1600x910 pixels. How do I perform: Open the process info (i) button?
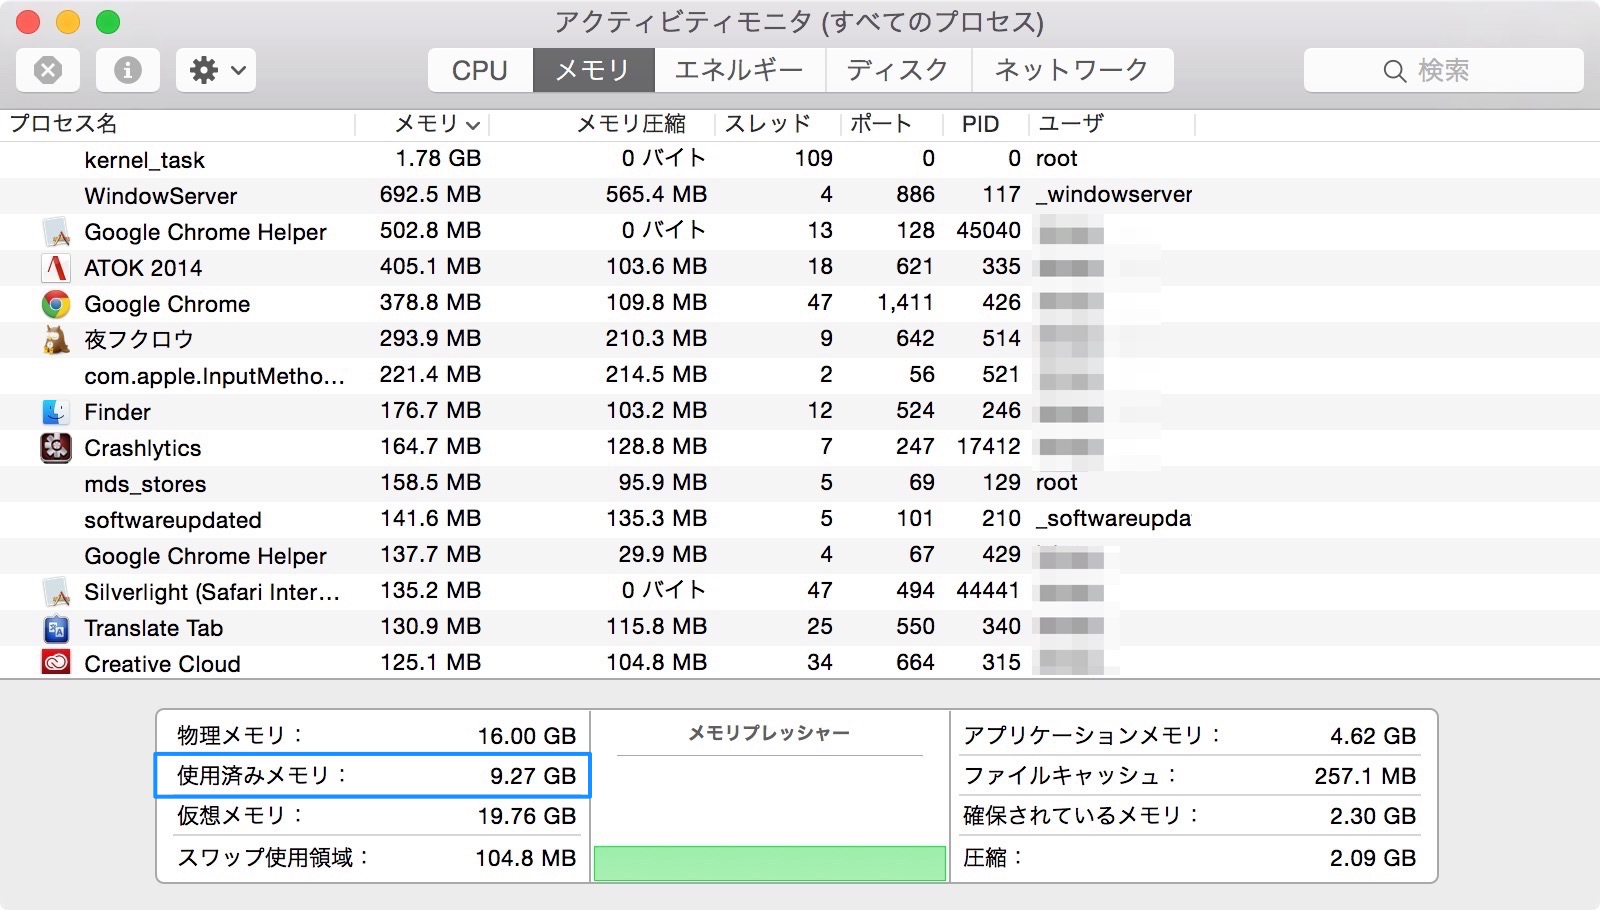point(128,70)
